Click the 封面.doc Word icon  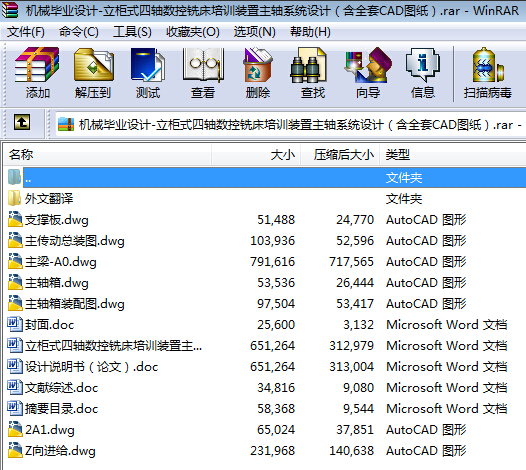[x=15, y=324]
